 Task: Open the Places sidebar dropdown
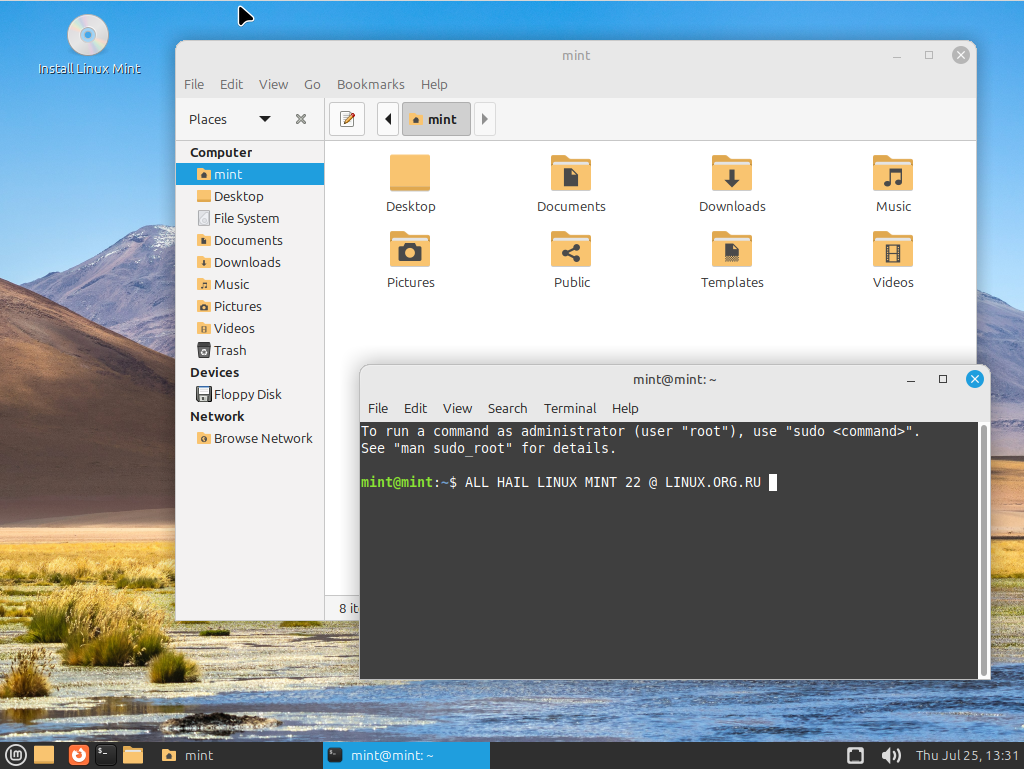point(264,119)
